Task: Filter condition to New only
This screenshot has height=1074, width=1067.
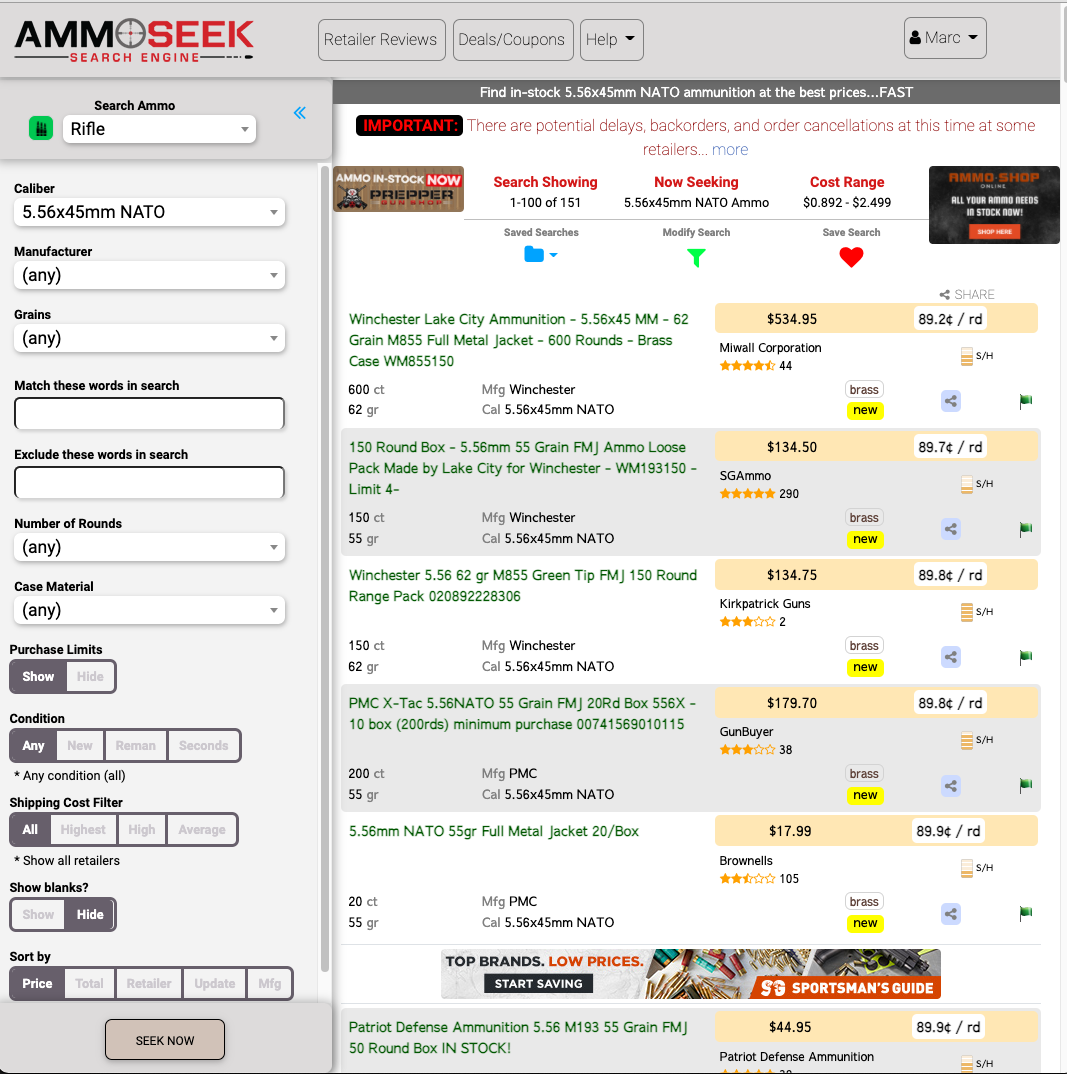Action: click(79, 745)
